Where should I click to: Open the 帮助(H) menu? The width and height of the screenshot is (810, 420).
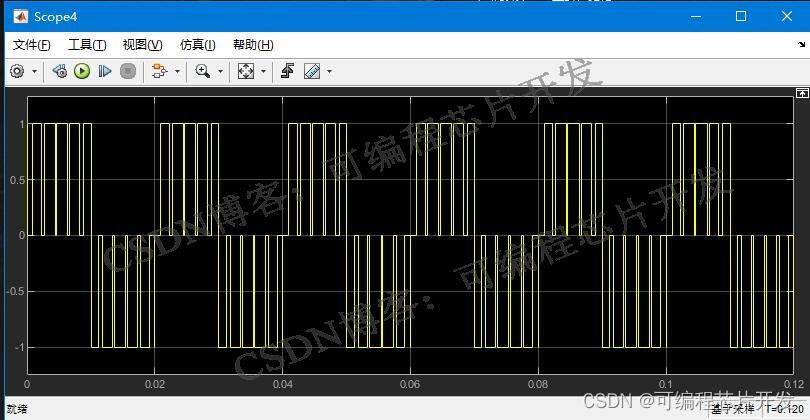tap(253, 45)
